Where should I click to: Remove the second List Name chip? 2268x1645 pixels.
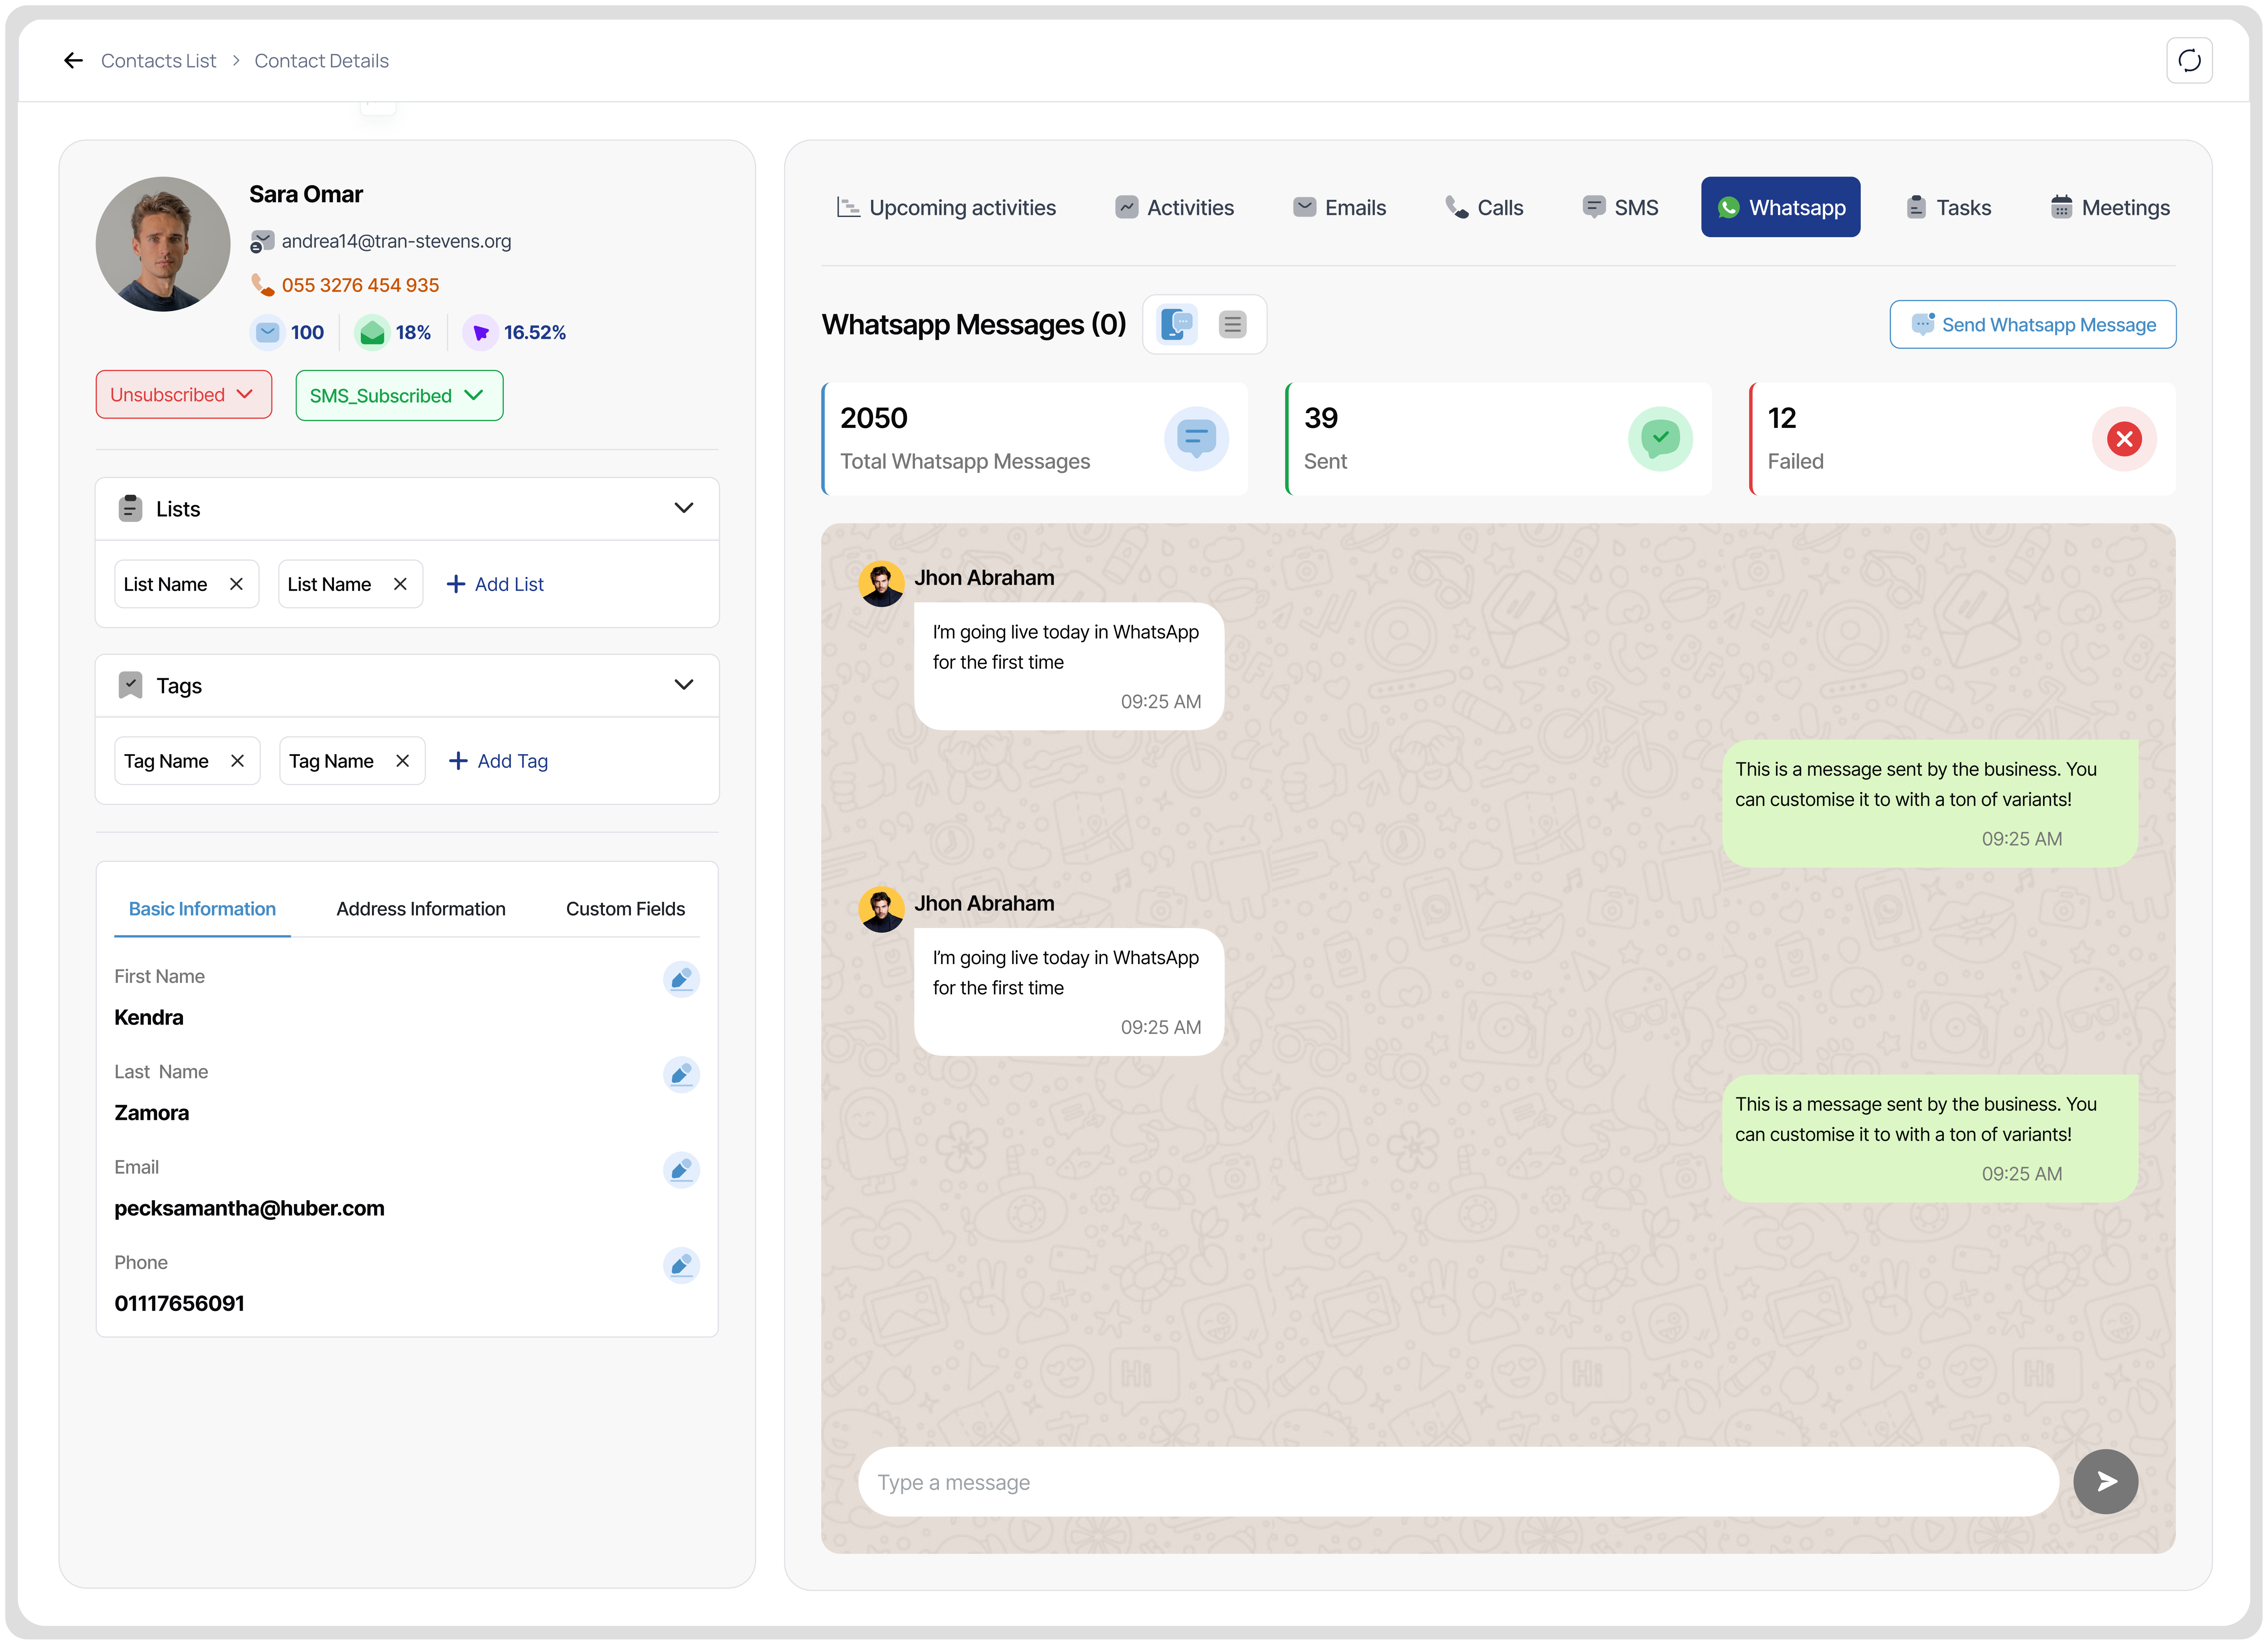point(400,584)
